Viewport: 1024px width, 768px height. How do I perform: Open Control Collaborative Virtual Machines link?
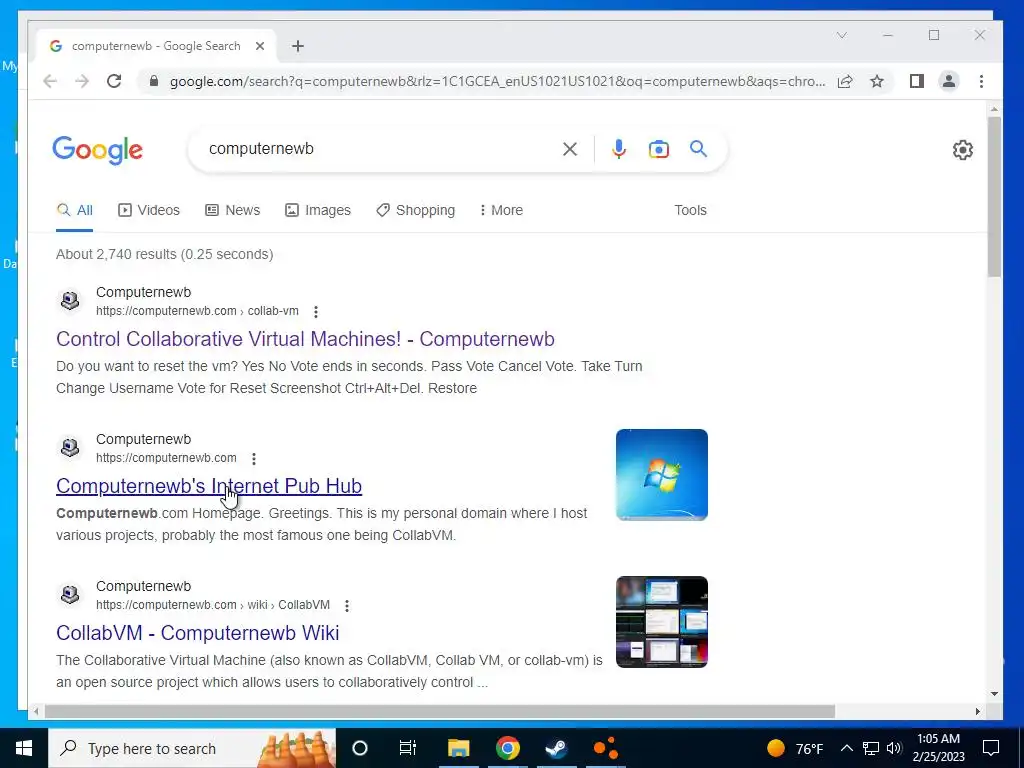click(305, 339)
